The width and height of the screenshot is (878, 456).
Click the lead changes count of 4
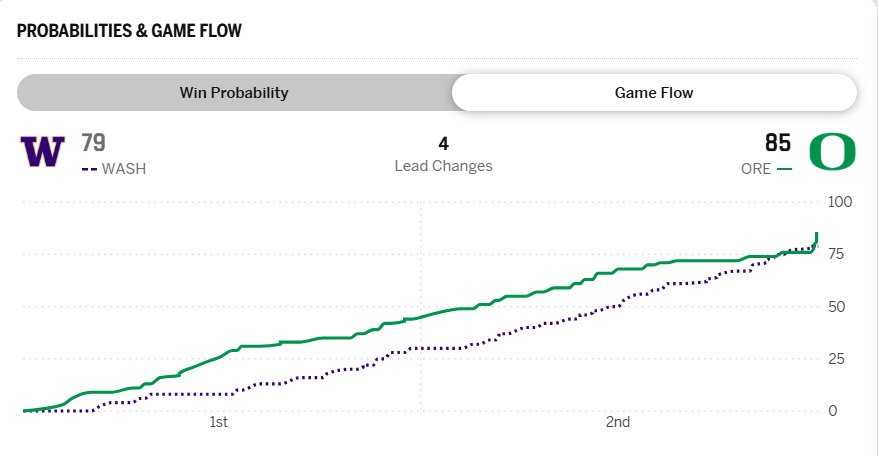click(x=443, y=144)
